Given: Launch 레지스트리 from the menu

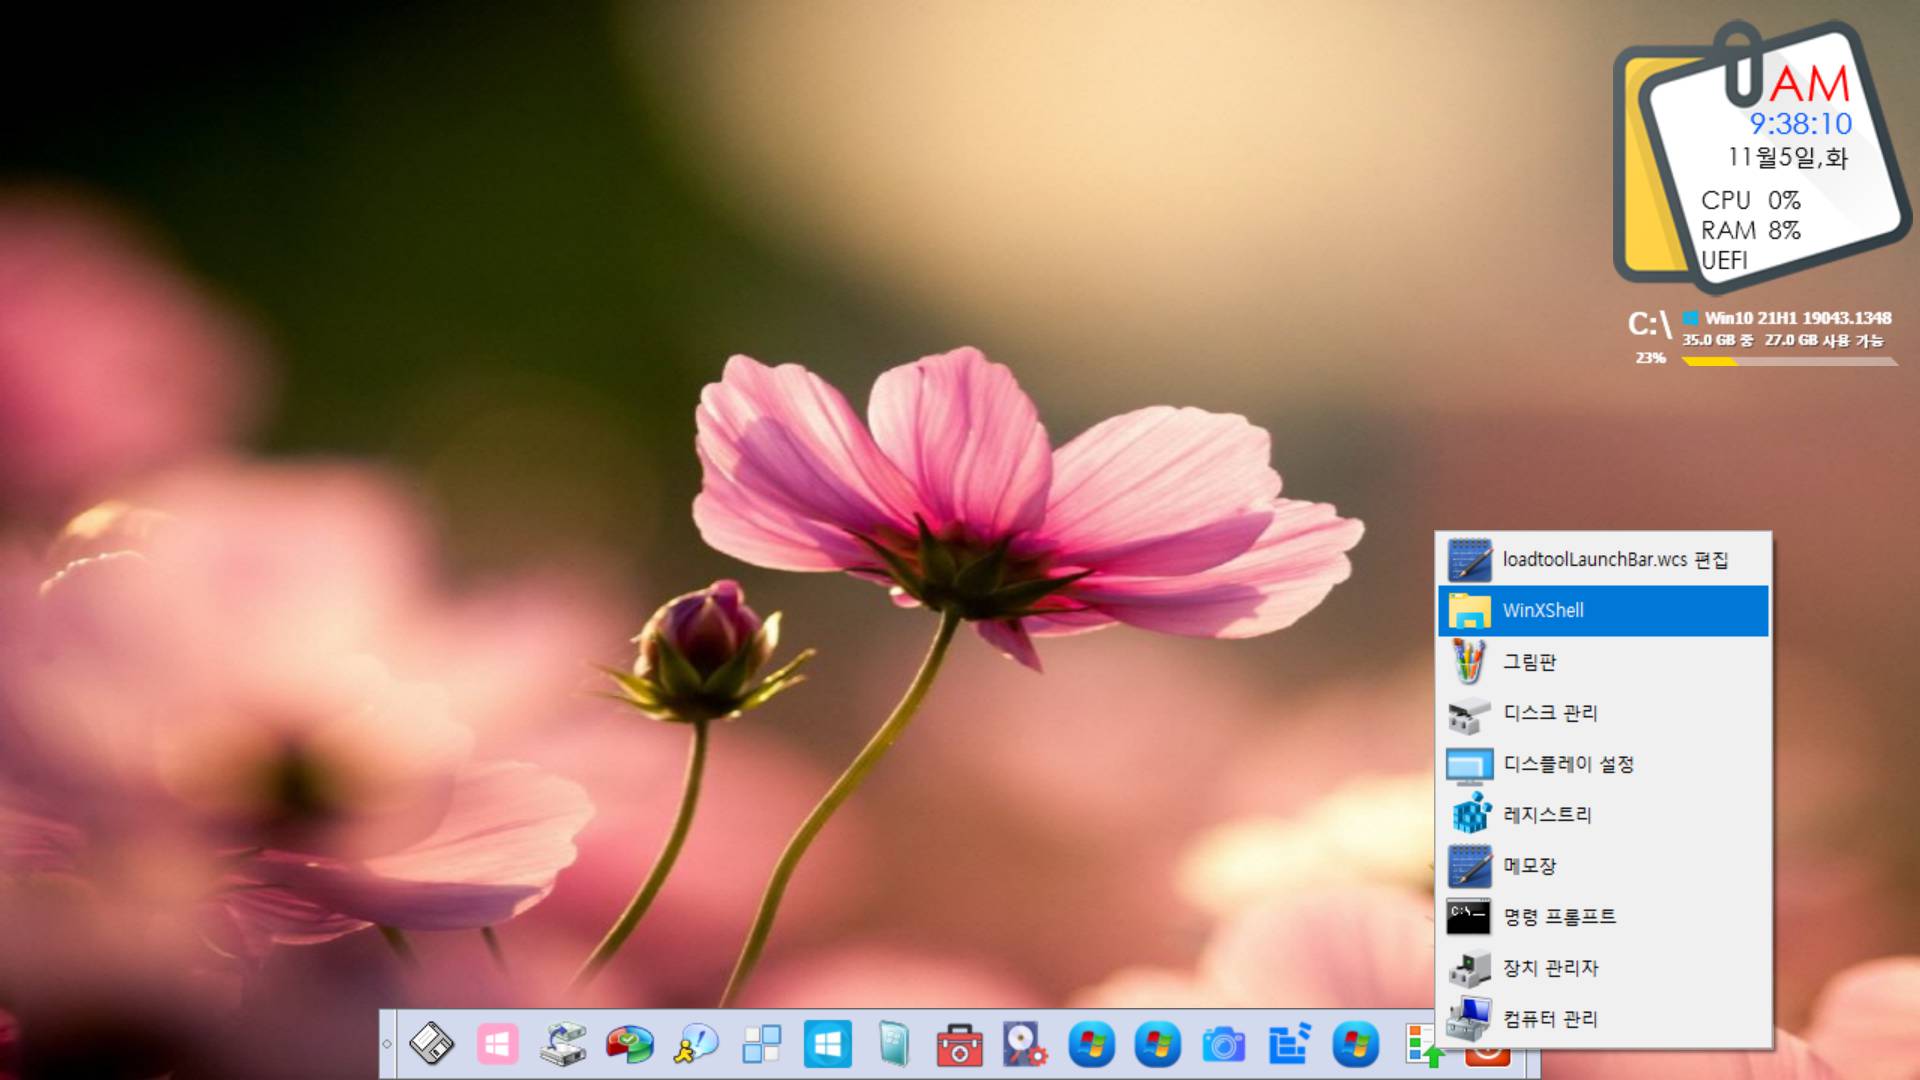Looking at the screenshot, I should coord(1603,814).
